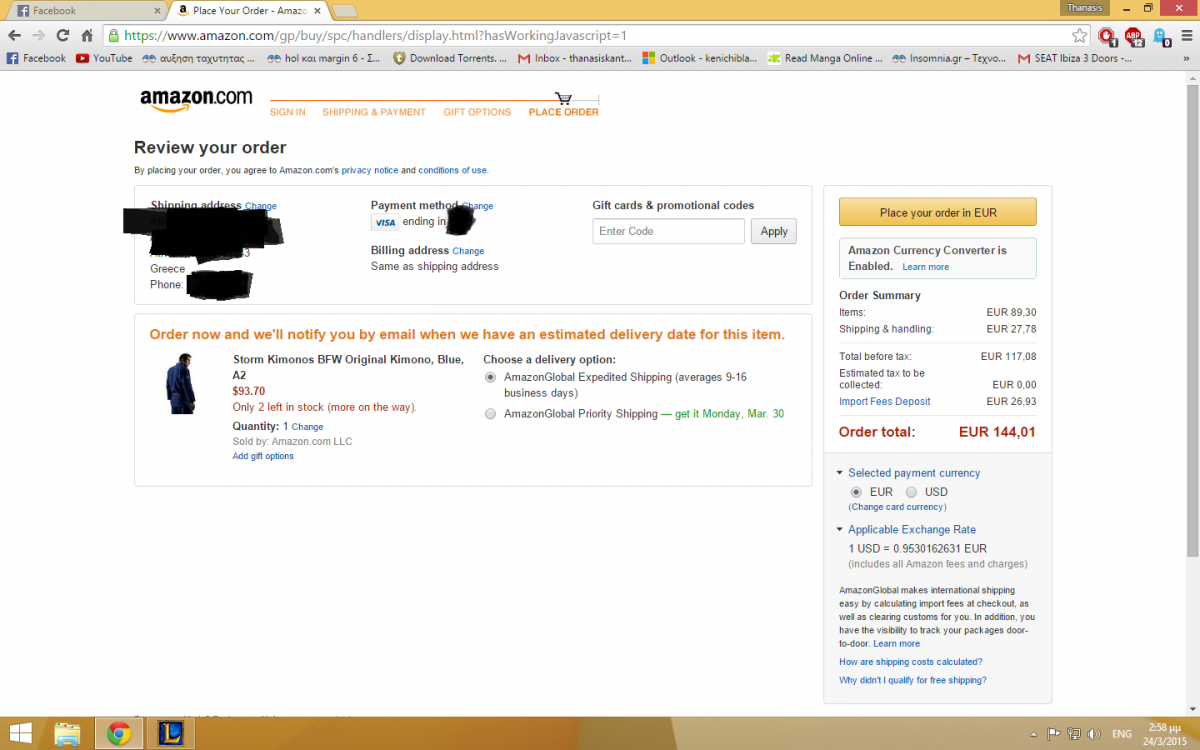The width and height of the screenshot is (1200, 750).
Task: Switch to the Facebook browser tab
Action: click(x=84, y=10)
